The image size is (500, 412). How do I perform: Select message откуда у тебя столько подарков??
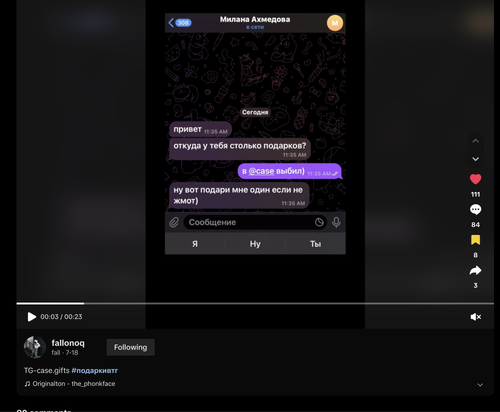pyautogui.click(x=240, y=149)
